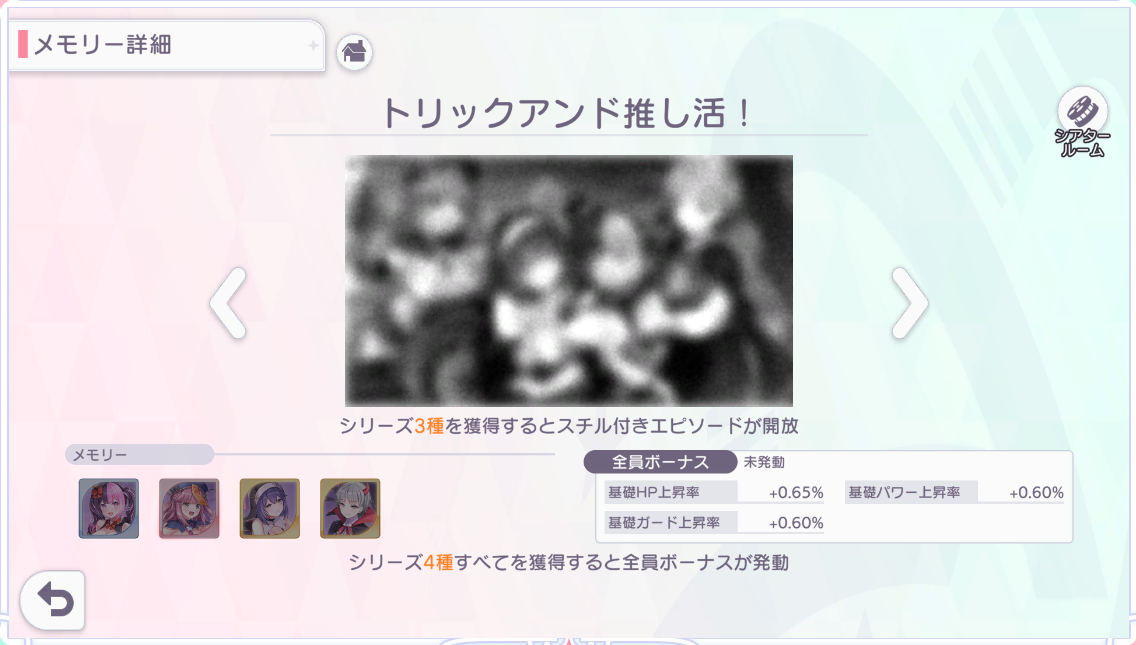The width and height of the screenshot is (1136, 645).
Task: Click the シリーズ3種 episode unlock text
Action: point(569,425)
